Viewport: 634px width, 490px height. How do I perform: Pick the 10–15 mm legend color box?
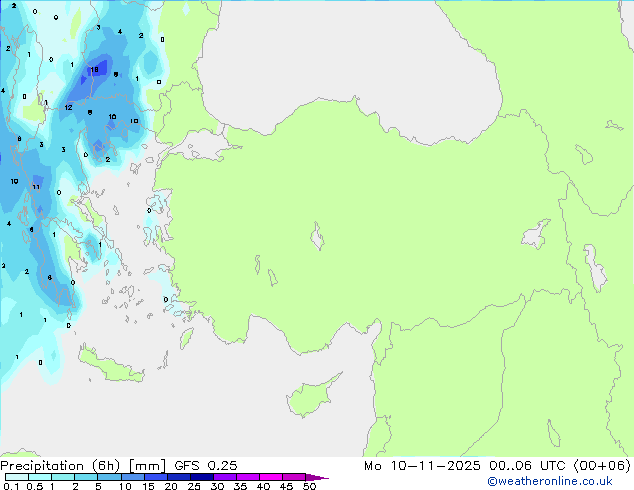[x=132, y=477]
